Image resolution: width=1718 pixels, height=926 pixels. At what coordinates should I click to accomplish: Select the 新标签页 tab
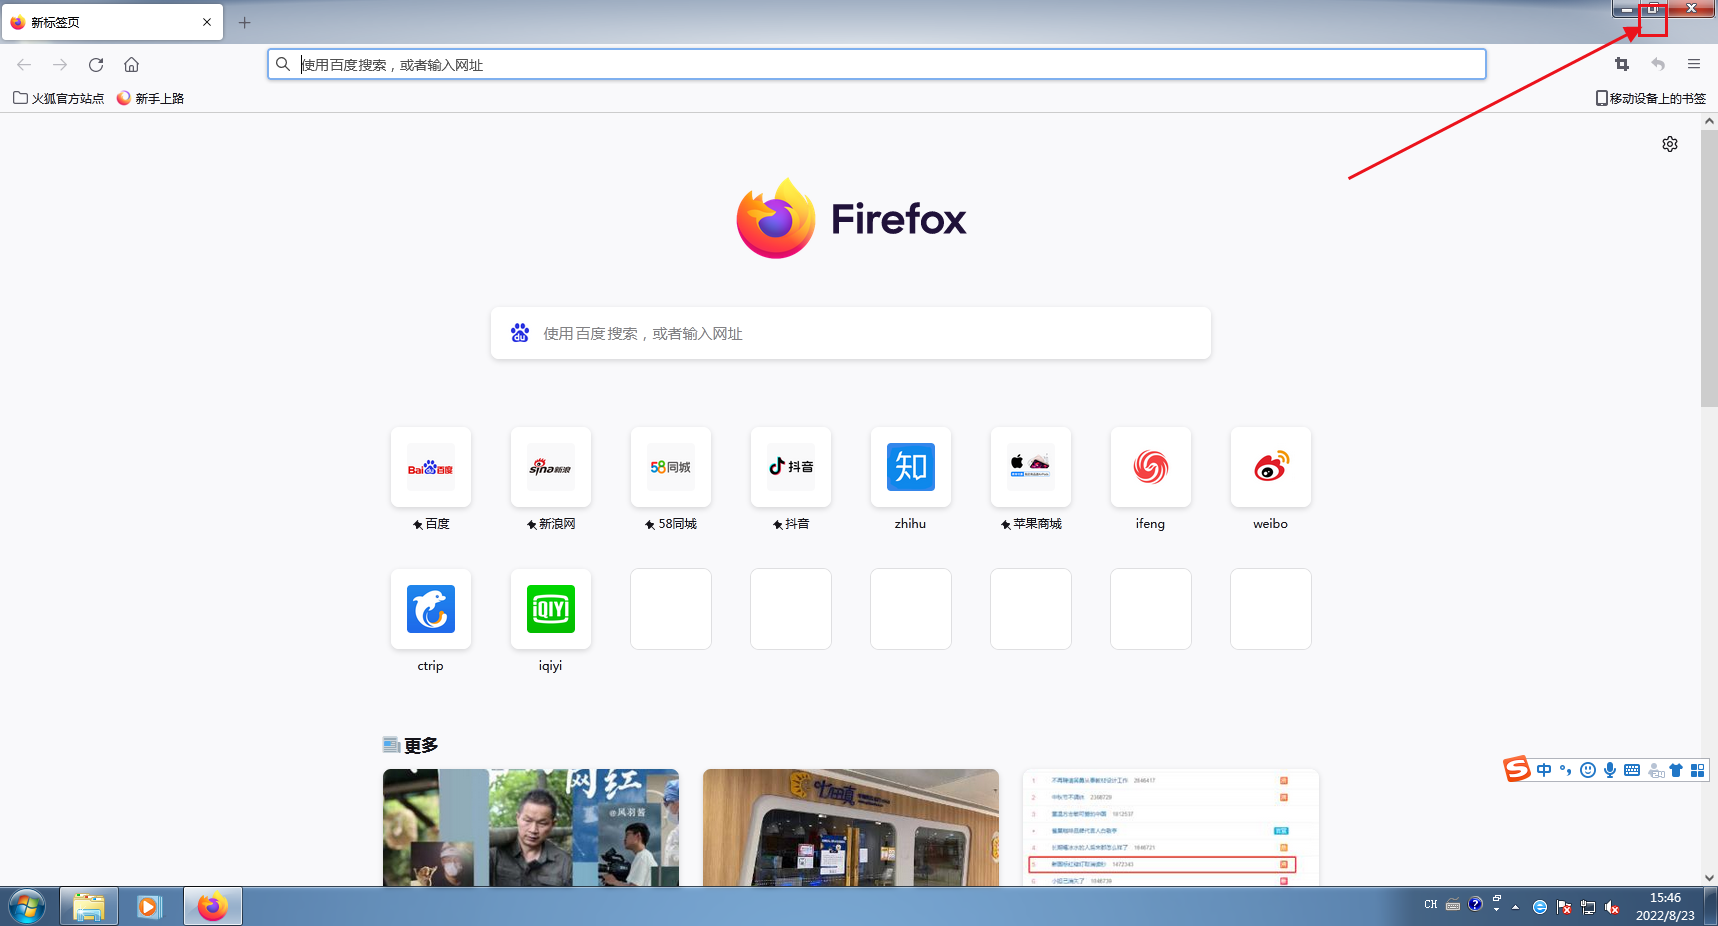click(112, 22)
